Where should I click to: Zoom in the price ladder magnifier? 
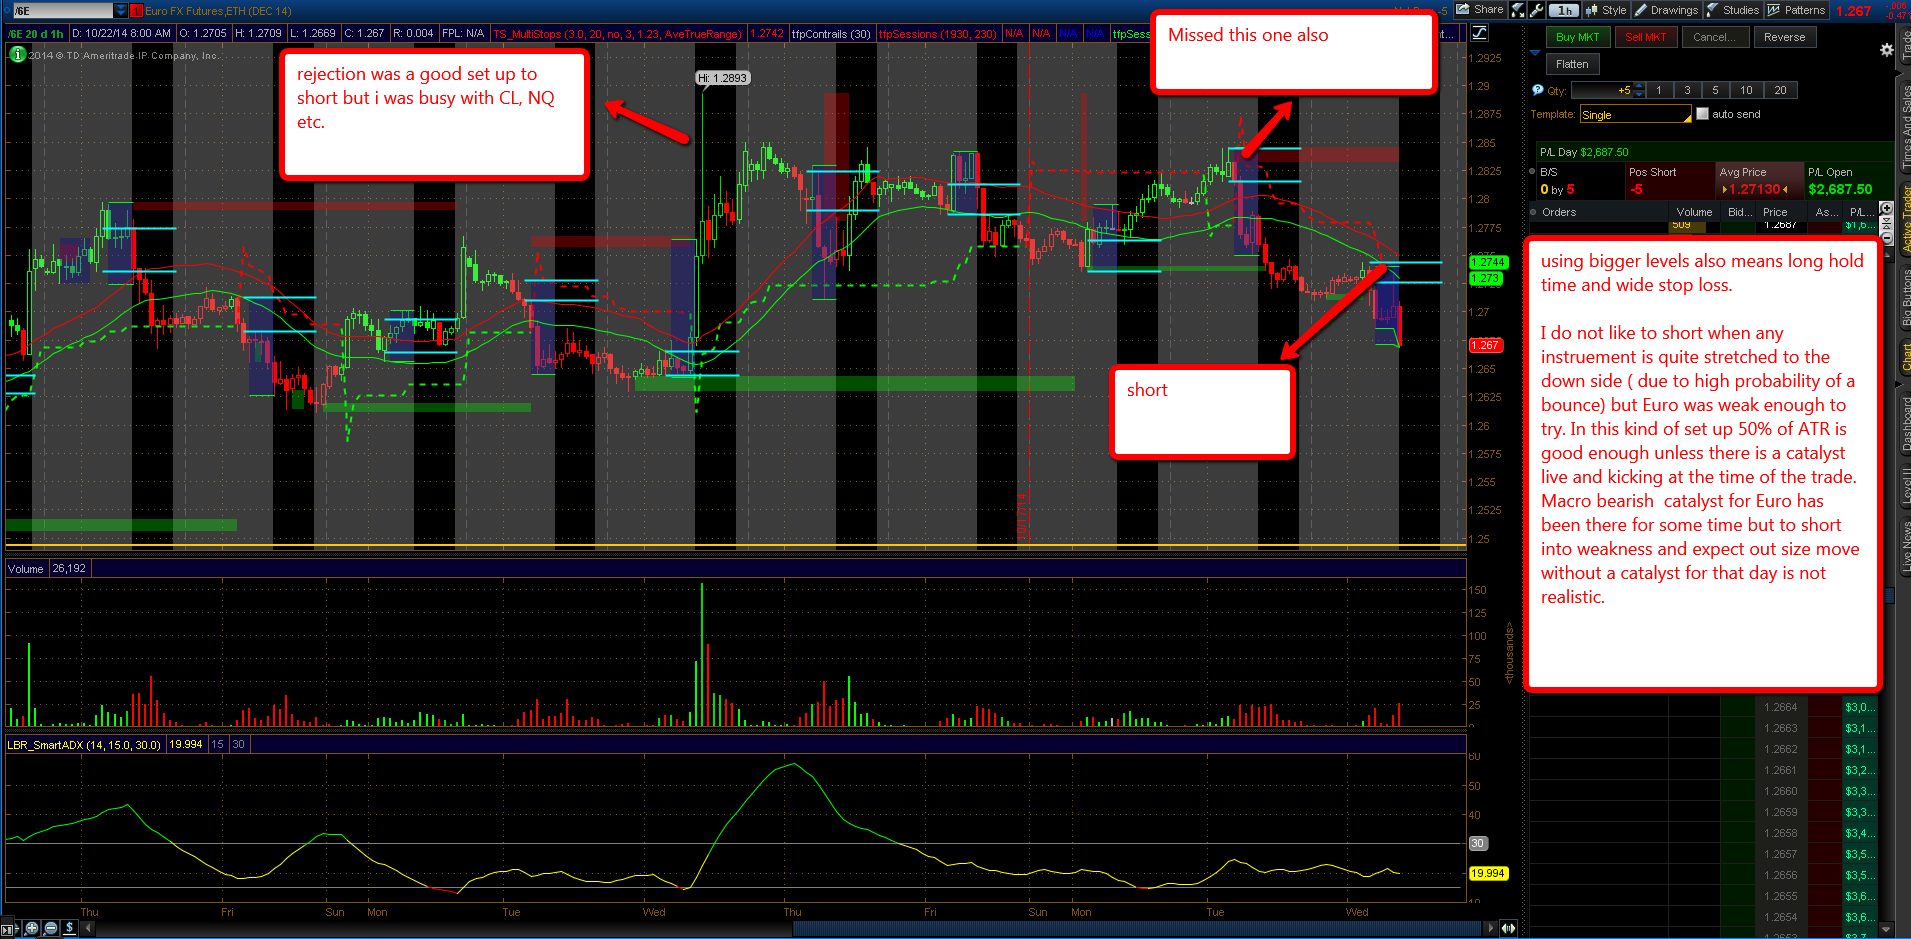[1887, 208]
